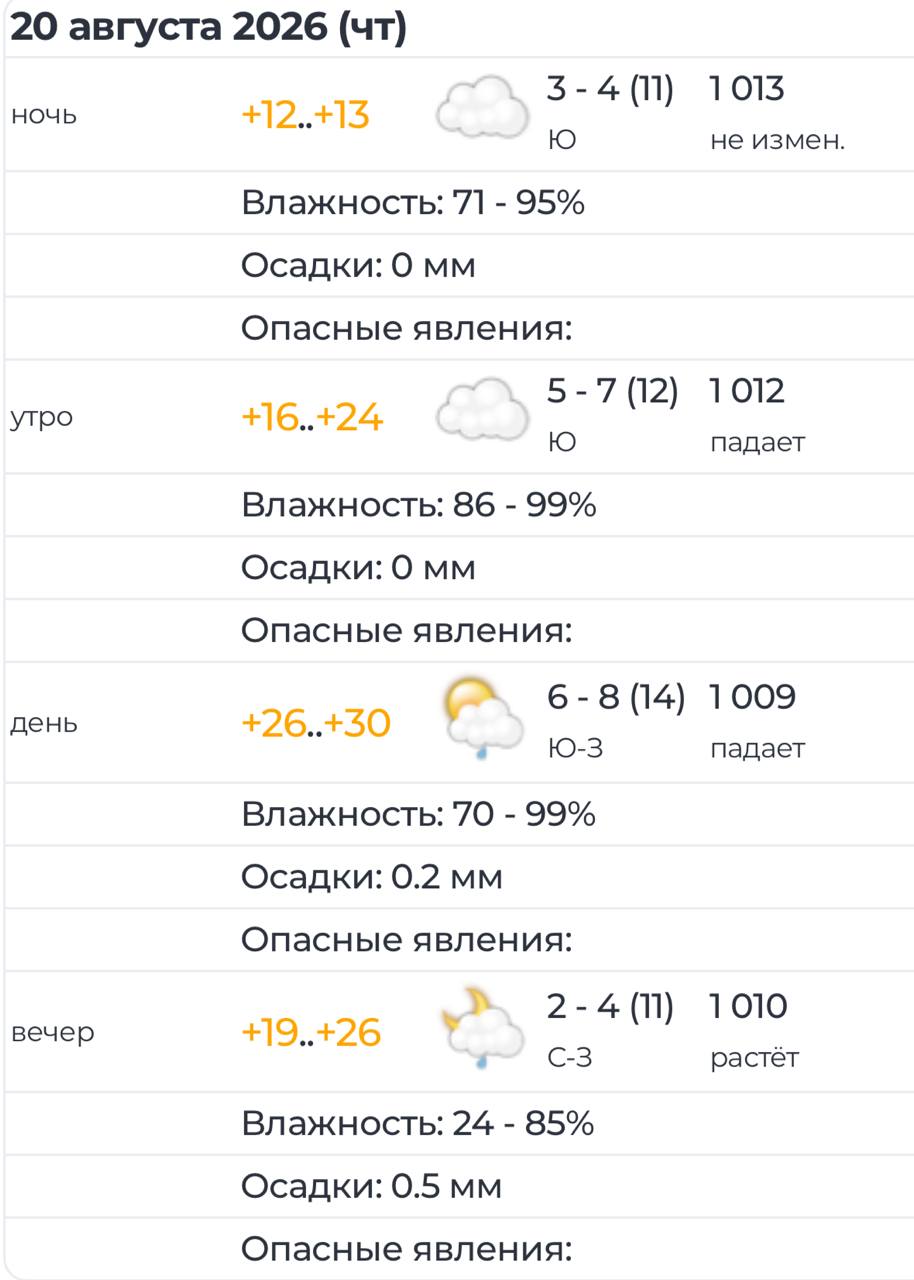Select the день time-of-day label

[43, 724]
